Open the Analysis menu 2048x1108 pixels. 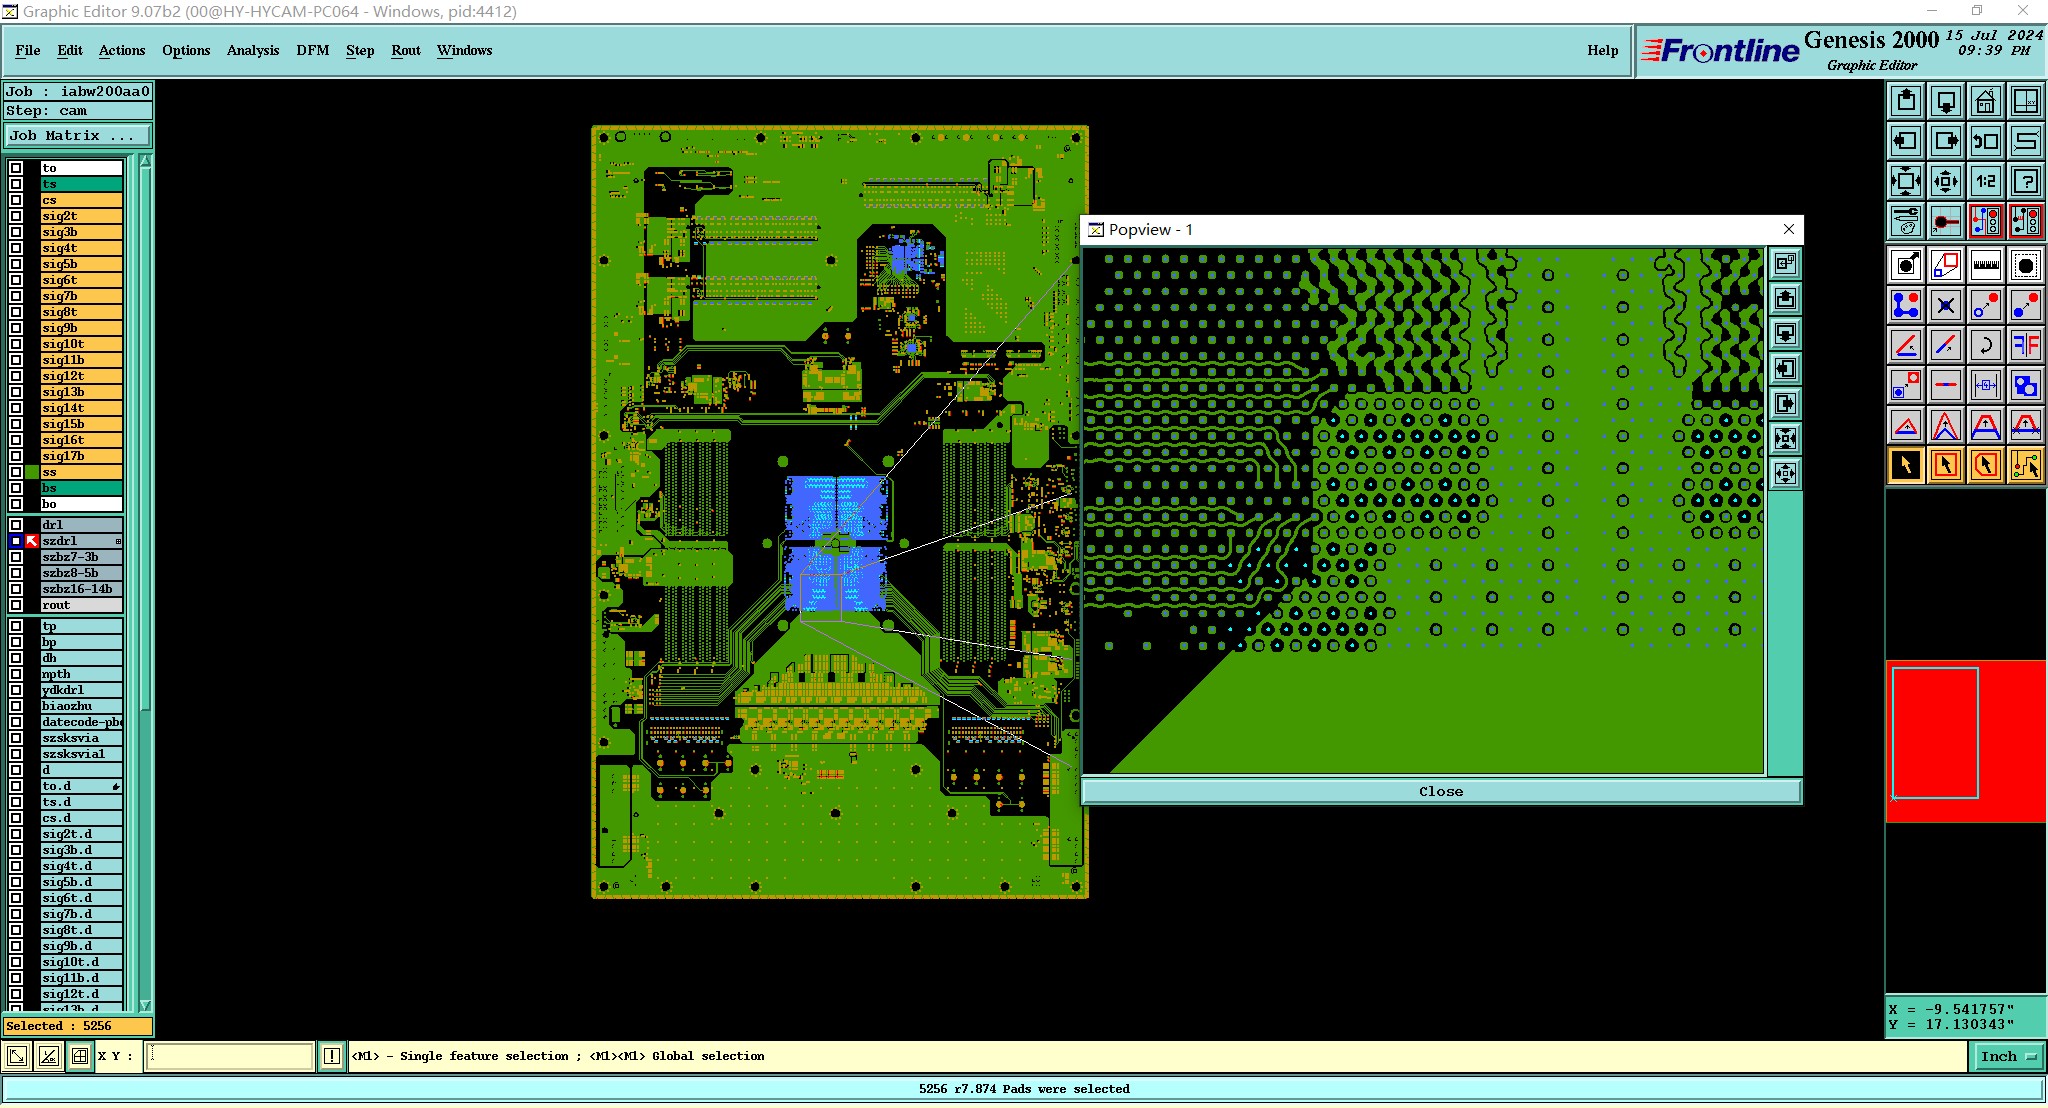click(x=252, y=50)
